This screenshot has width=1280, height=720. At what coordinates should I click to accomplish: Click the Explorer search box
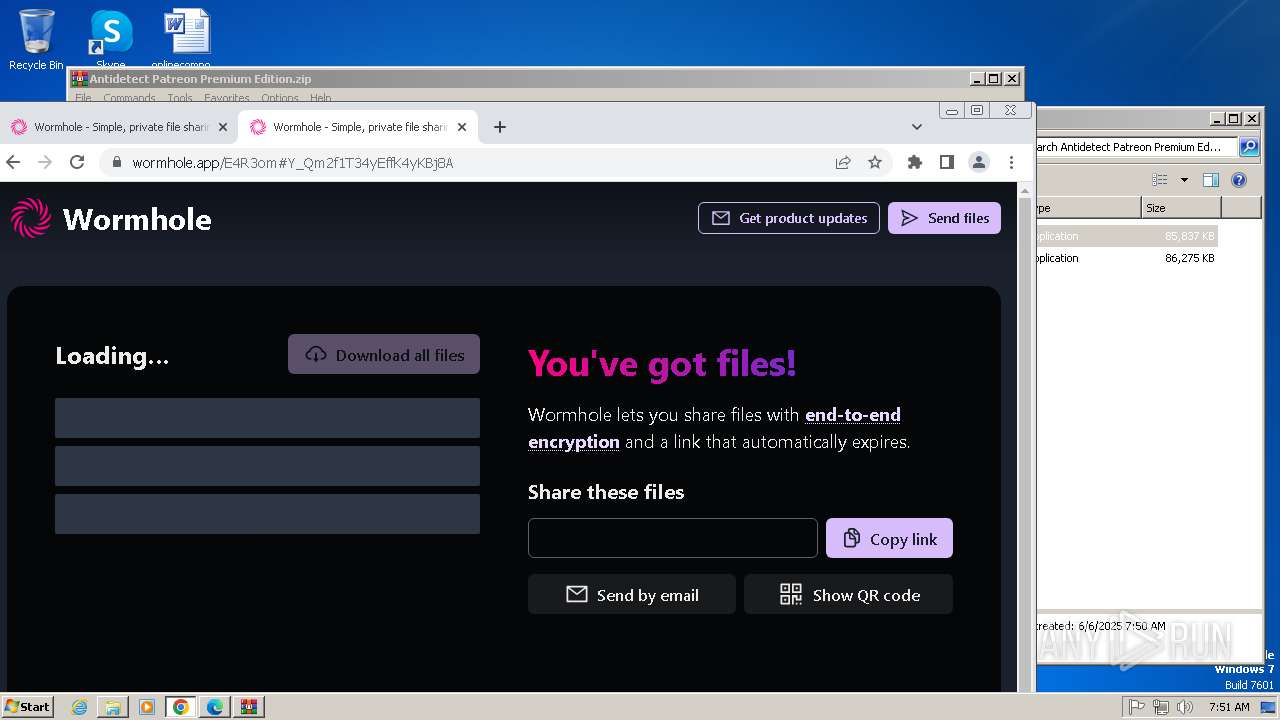point(1137,147)
